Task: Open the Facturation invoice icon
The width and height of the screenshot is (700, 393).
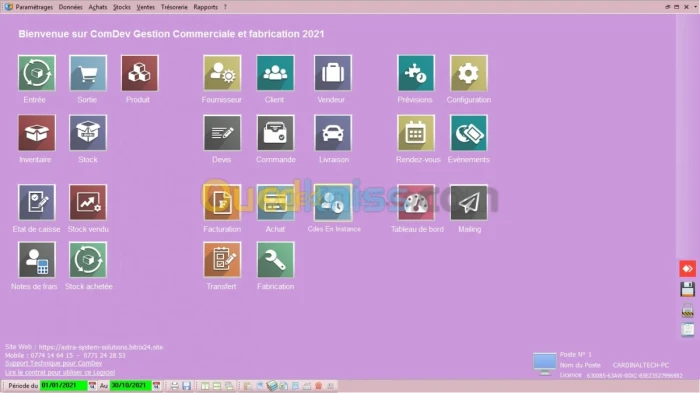Action: (x=222, y=202)
